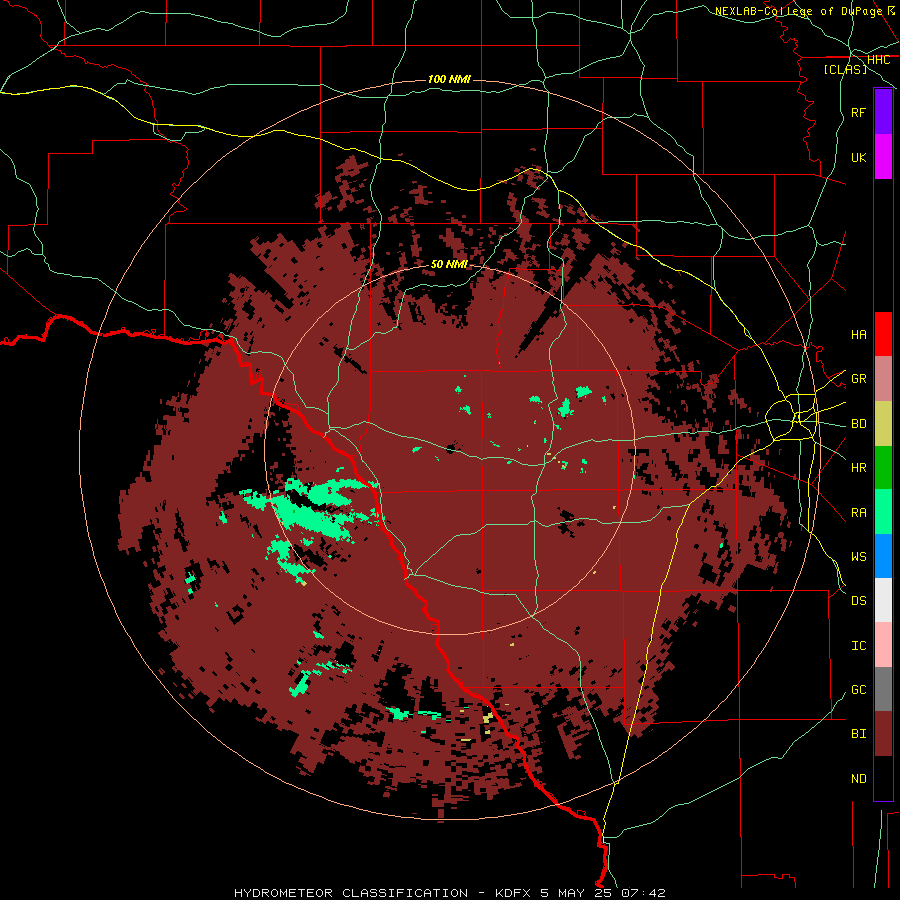Click the 'BI' legend label
Viewport: 900px width, 900px height.
858,734
